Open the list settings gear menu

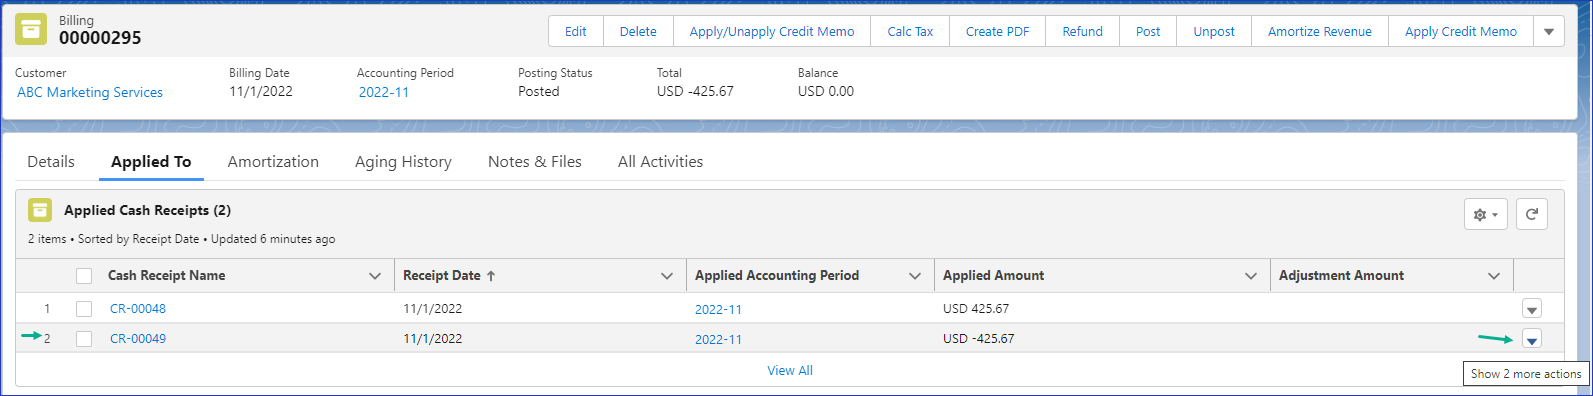click(x=1485, y=215)
